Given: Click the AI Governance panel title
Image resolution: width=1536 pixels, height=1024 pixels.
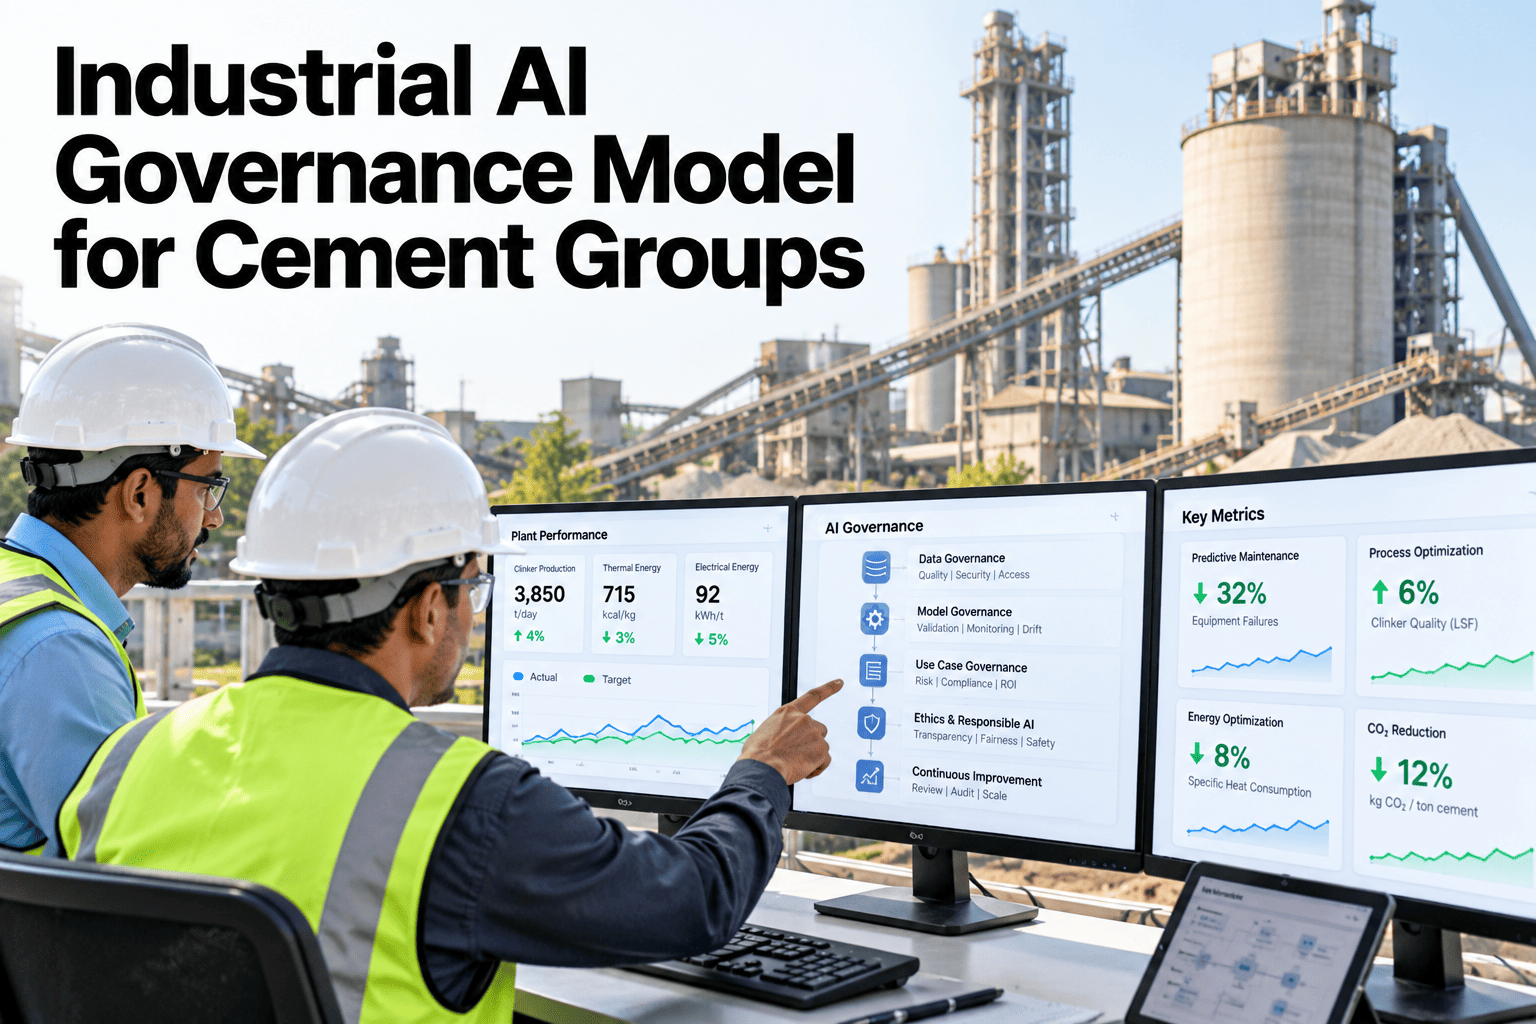Looking at the screenshot, I should [874, 527].
